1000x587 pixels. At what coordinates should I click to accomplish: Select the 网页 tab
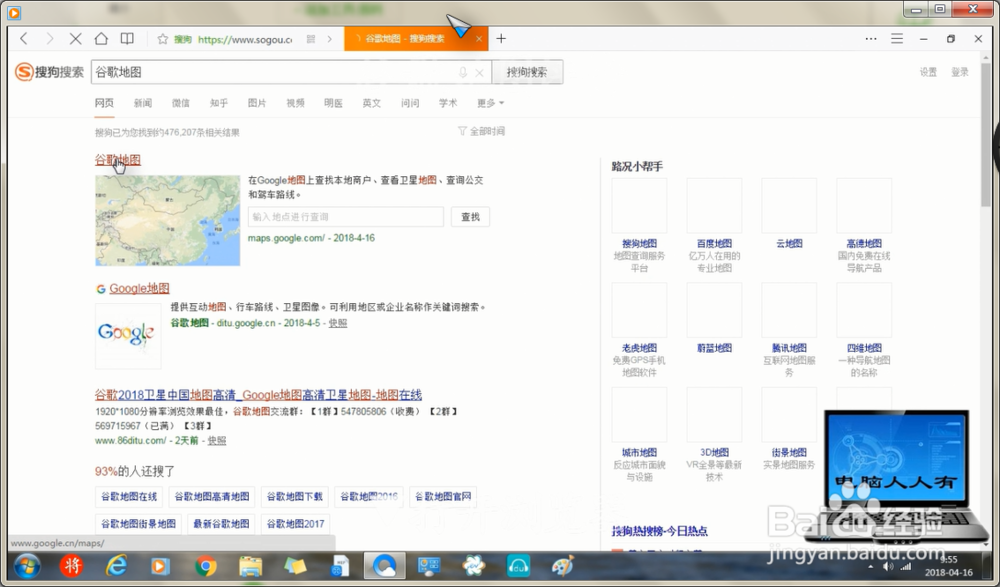click(x=104, y=103)
